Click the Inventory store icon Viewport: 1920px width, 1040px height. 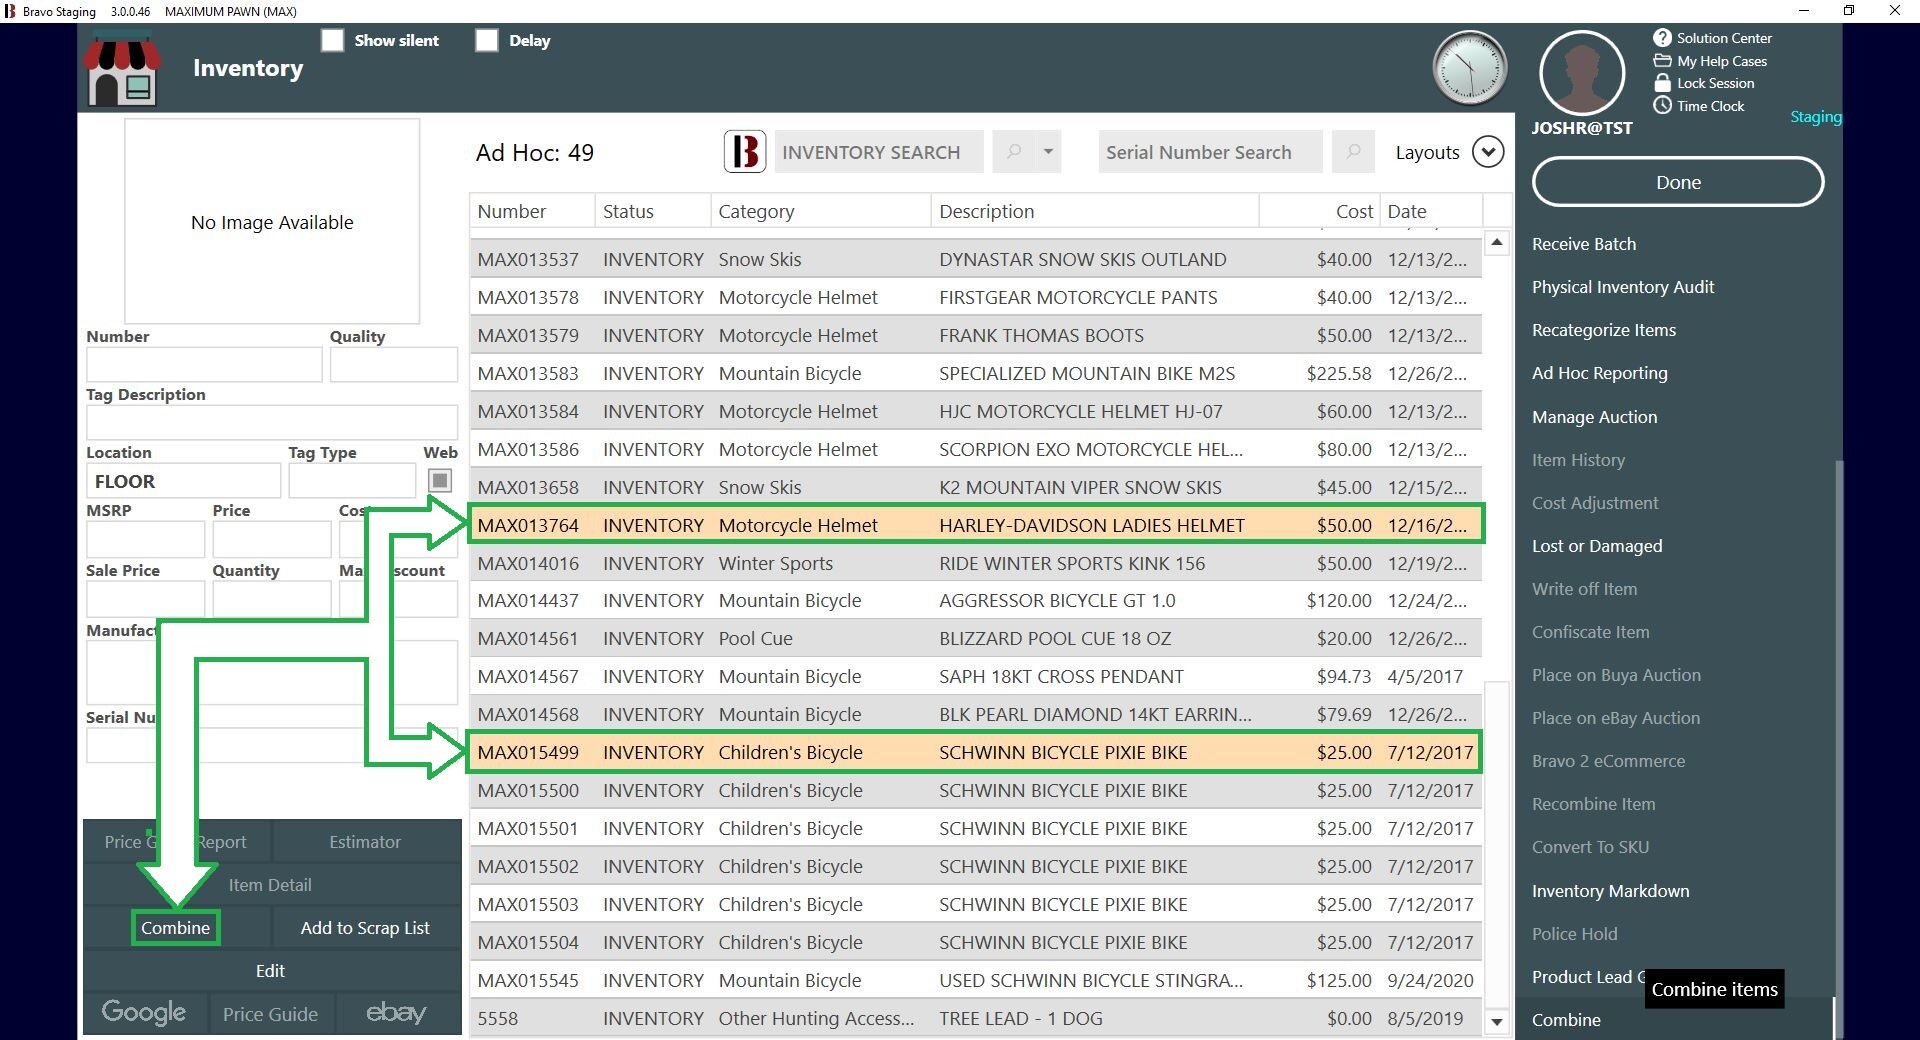122,70
